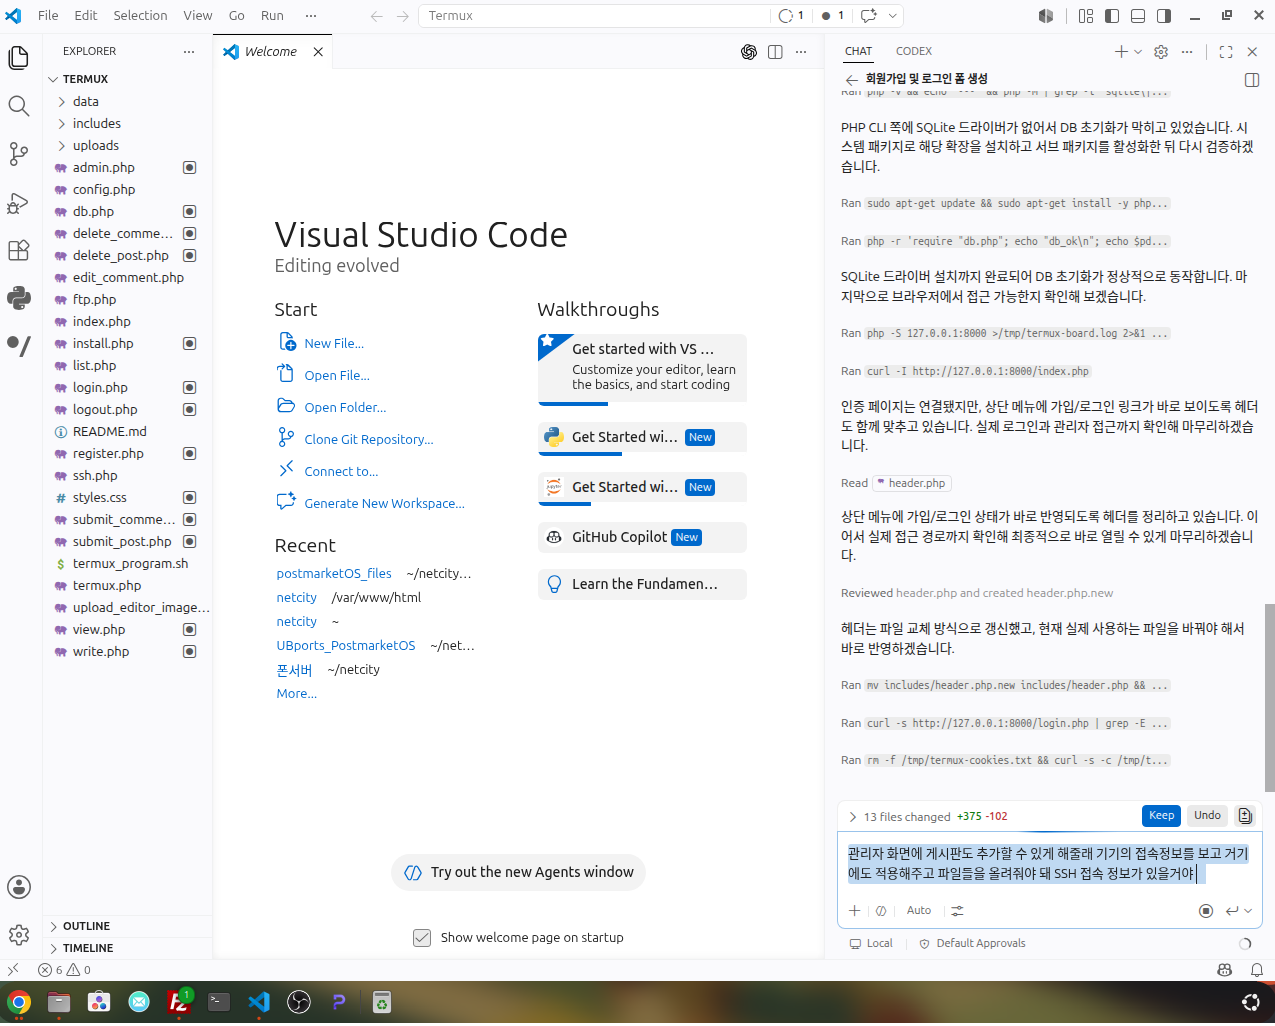Open the header.php file link in chat
Viewport: 1275px width, 1026px height.
click(x=910, y=484)
